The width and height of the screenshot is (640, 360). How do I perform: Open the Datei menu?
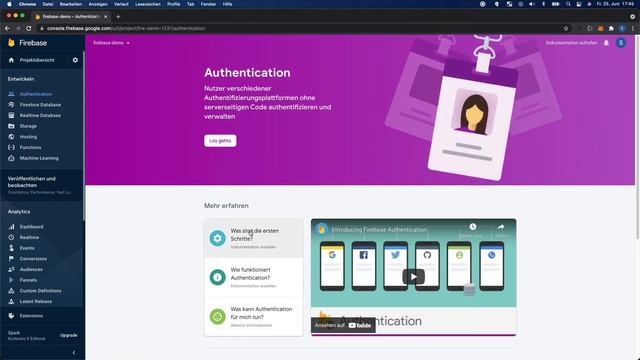(48, 4)
